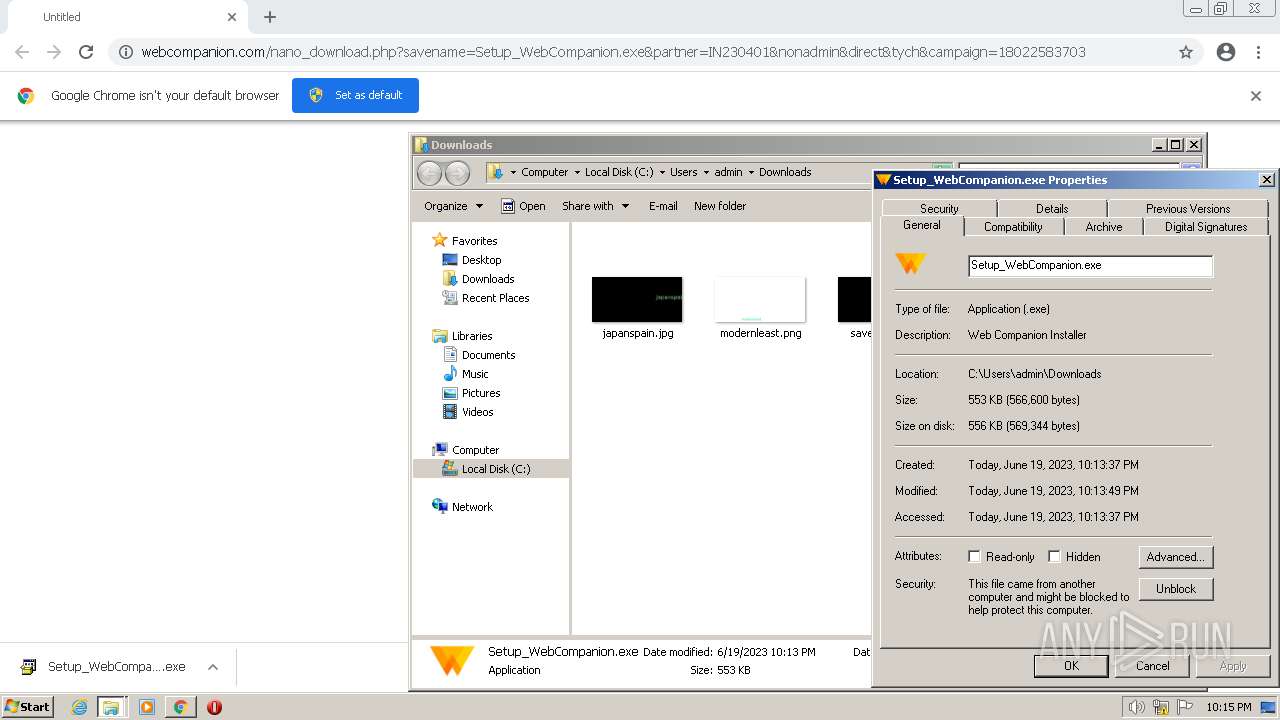Screen dimensions: 1280x720
Task: Open the Windows Start menu
Action: [x=27, y=707]
